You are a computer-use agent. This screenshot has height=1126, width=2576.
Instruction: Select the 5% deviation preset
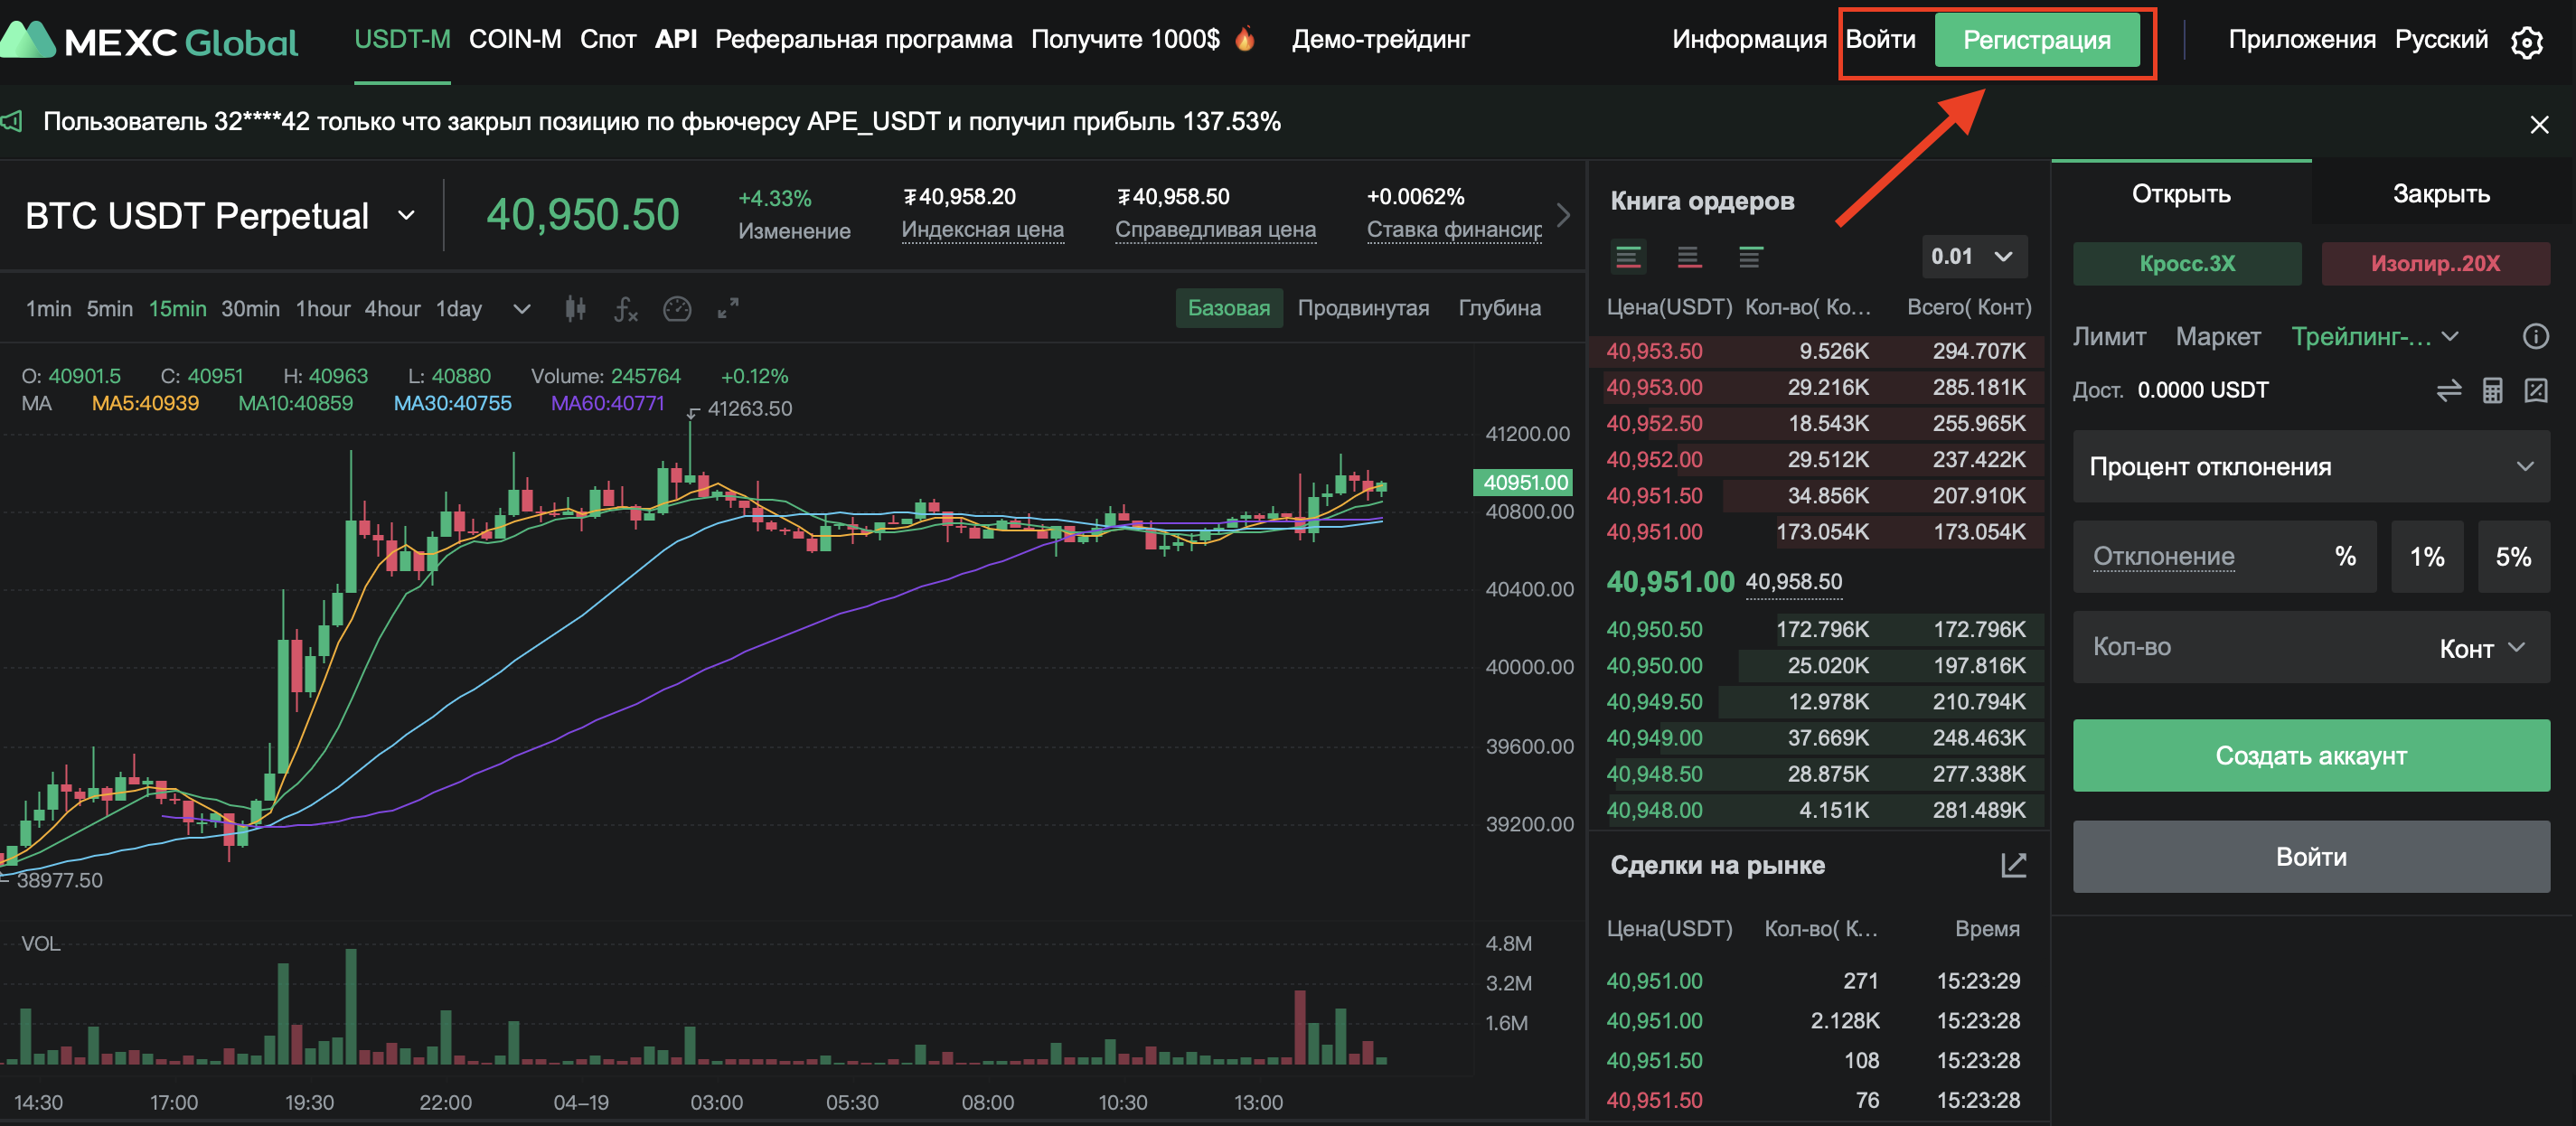pyautogui.click(x=2512, y=557)
